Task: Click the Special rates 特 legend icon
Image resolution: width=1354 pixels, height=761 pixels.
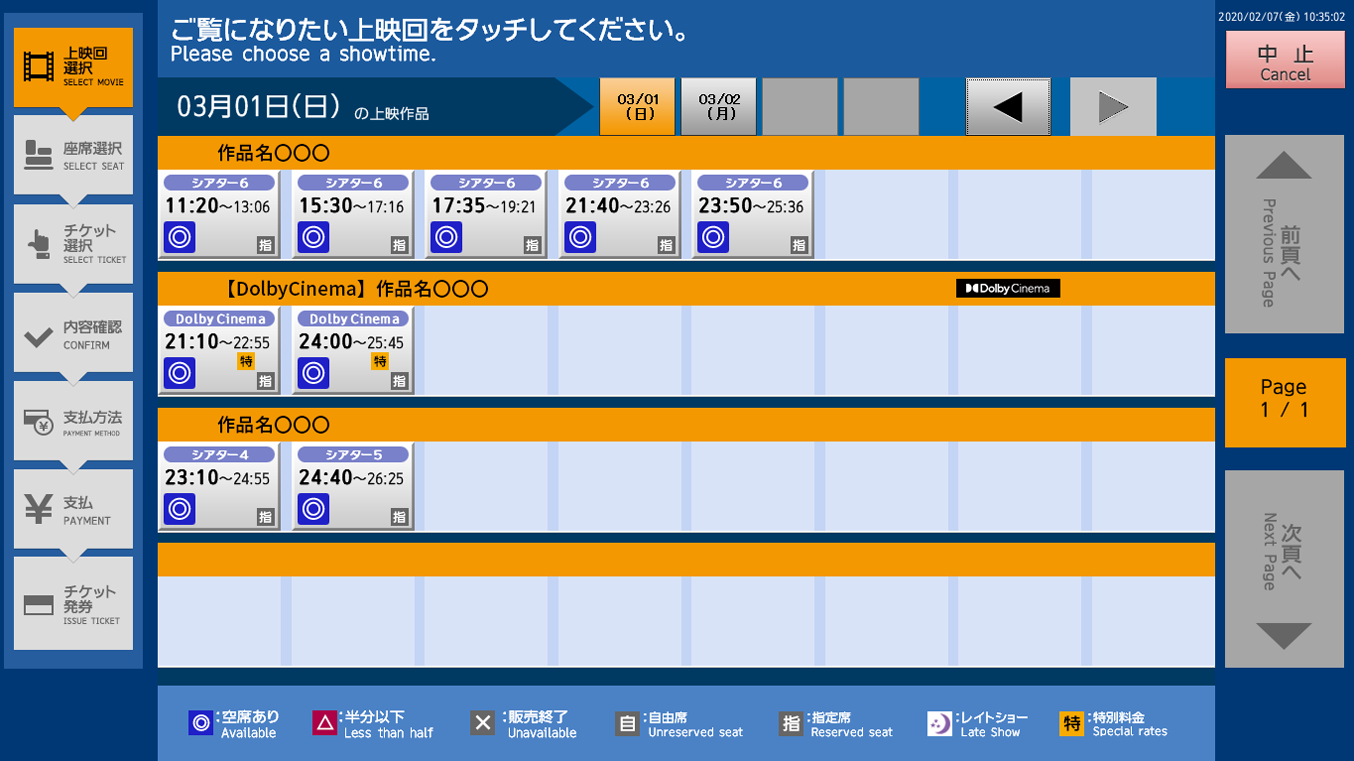Action: (x=1072, y=723)
